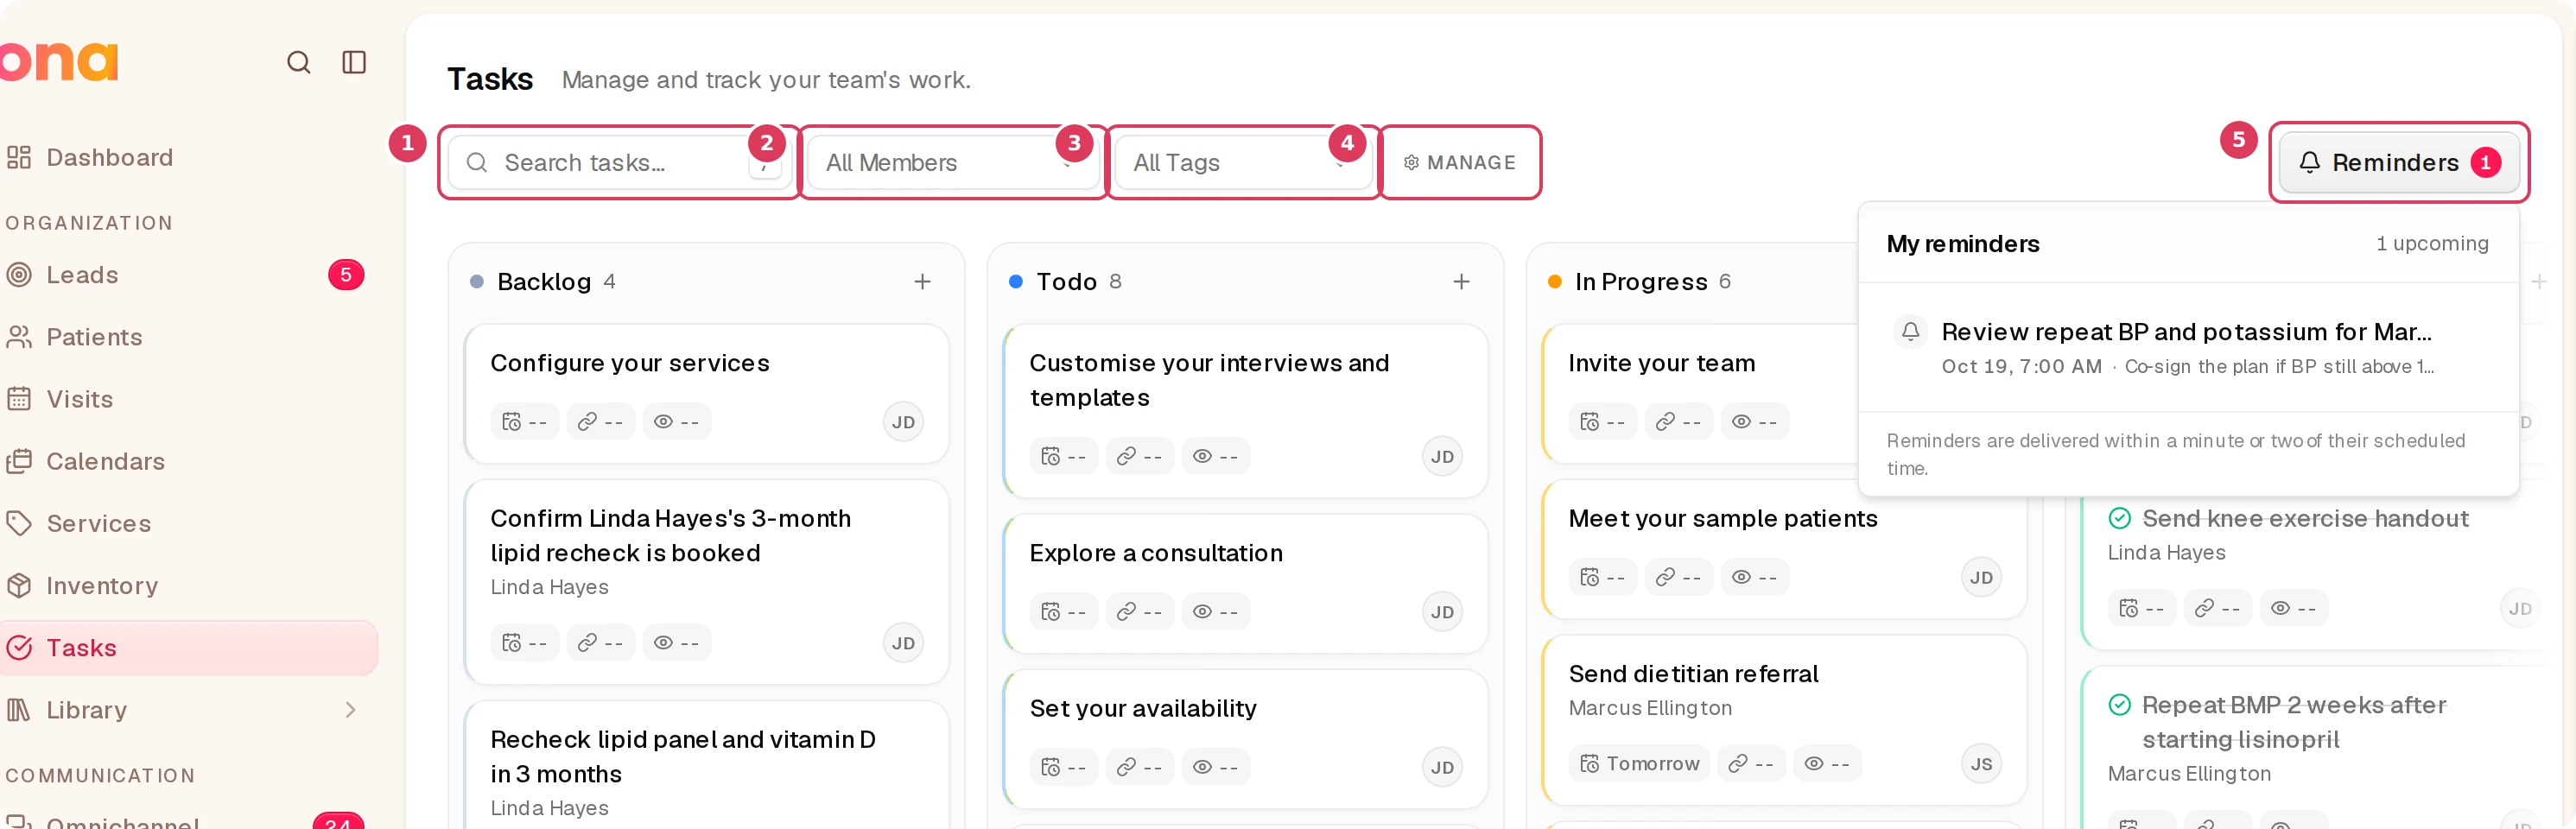Click eye chip on Confirm Linda Hayes's card
This screenshot has width=2576, height=829.
[676, 643]
